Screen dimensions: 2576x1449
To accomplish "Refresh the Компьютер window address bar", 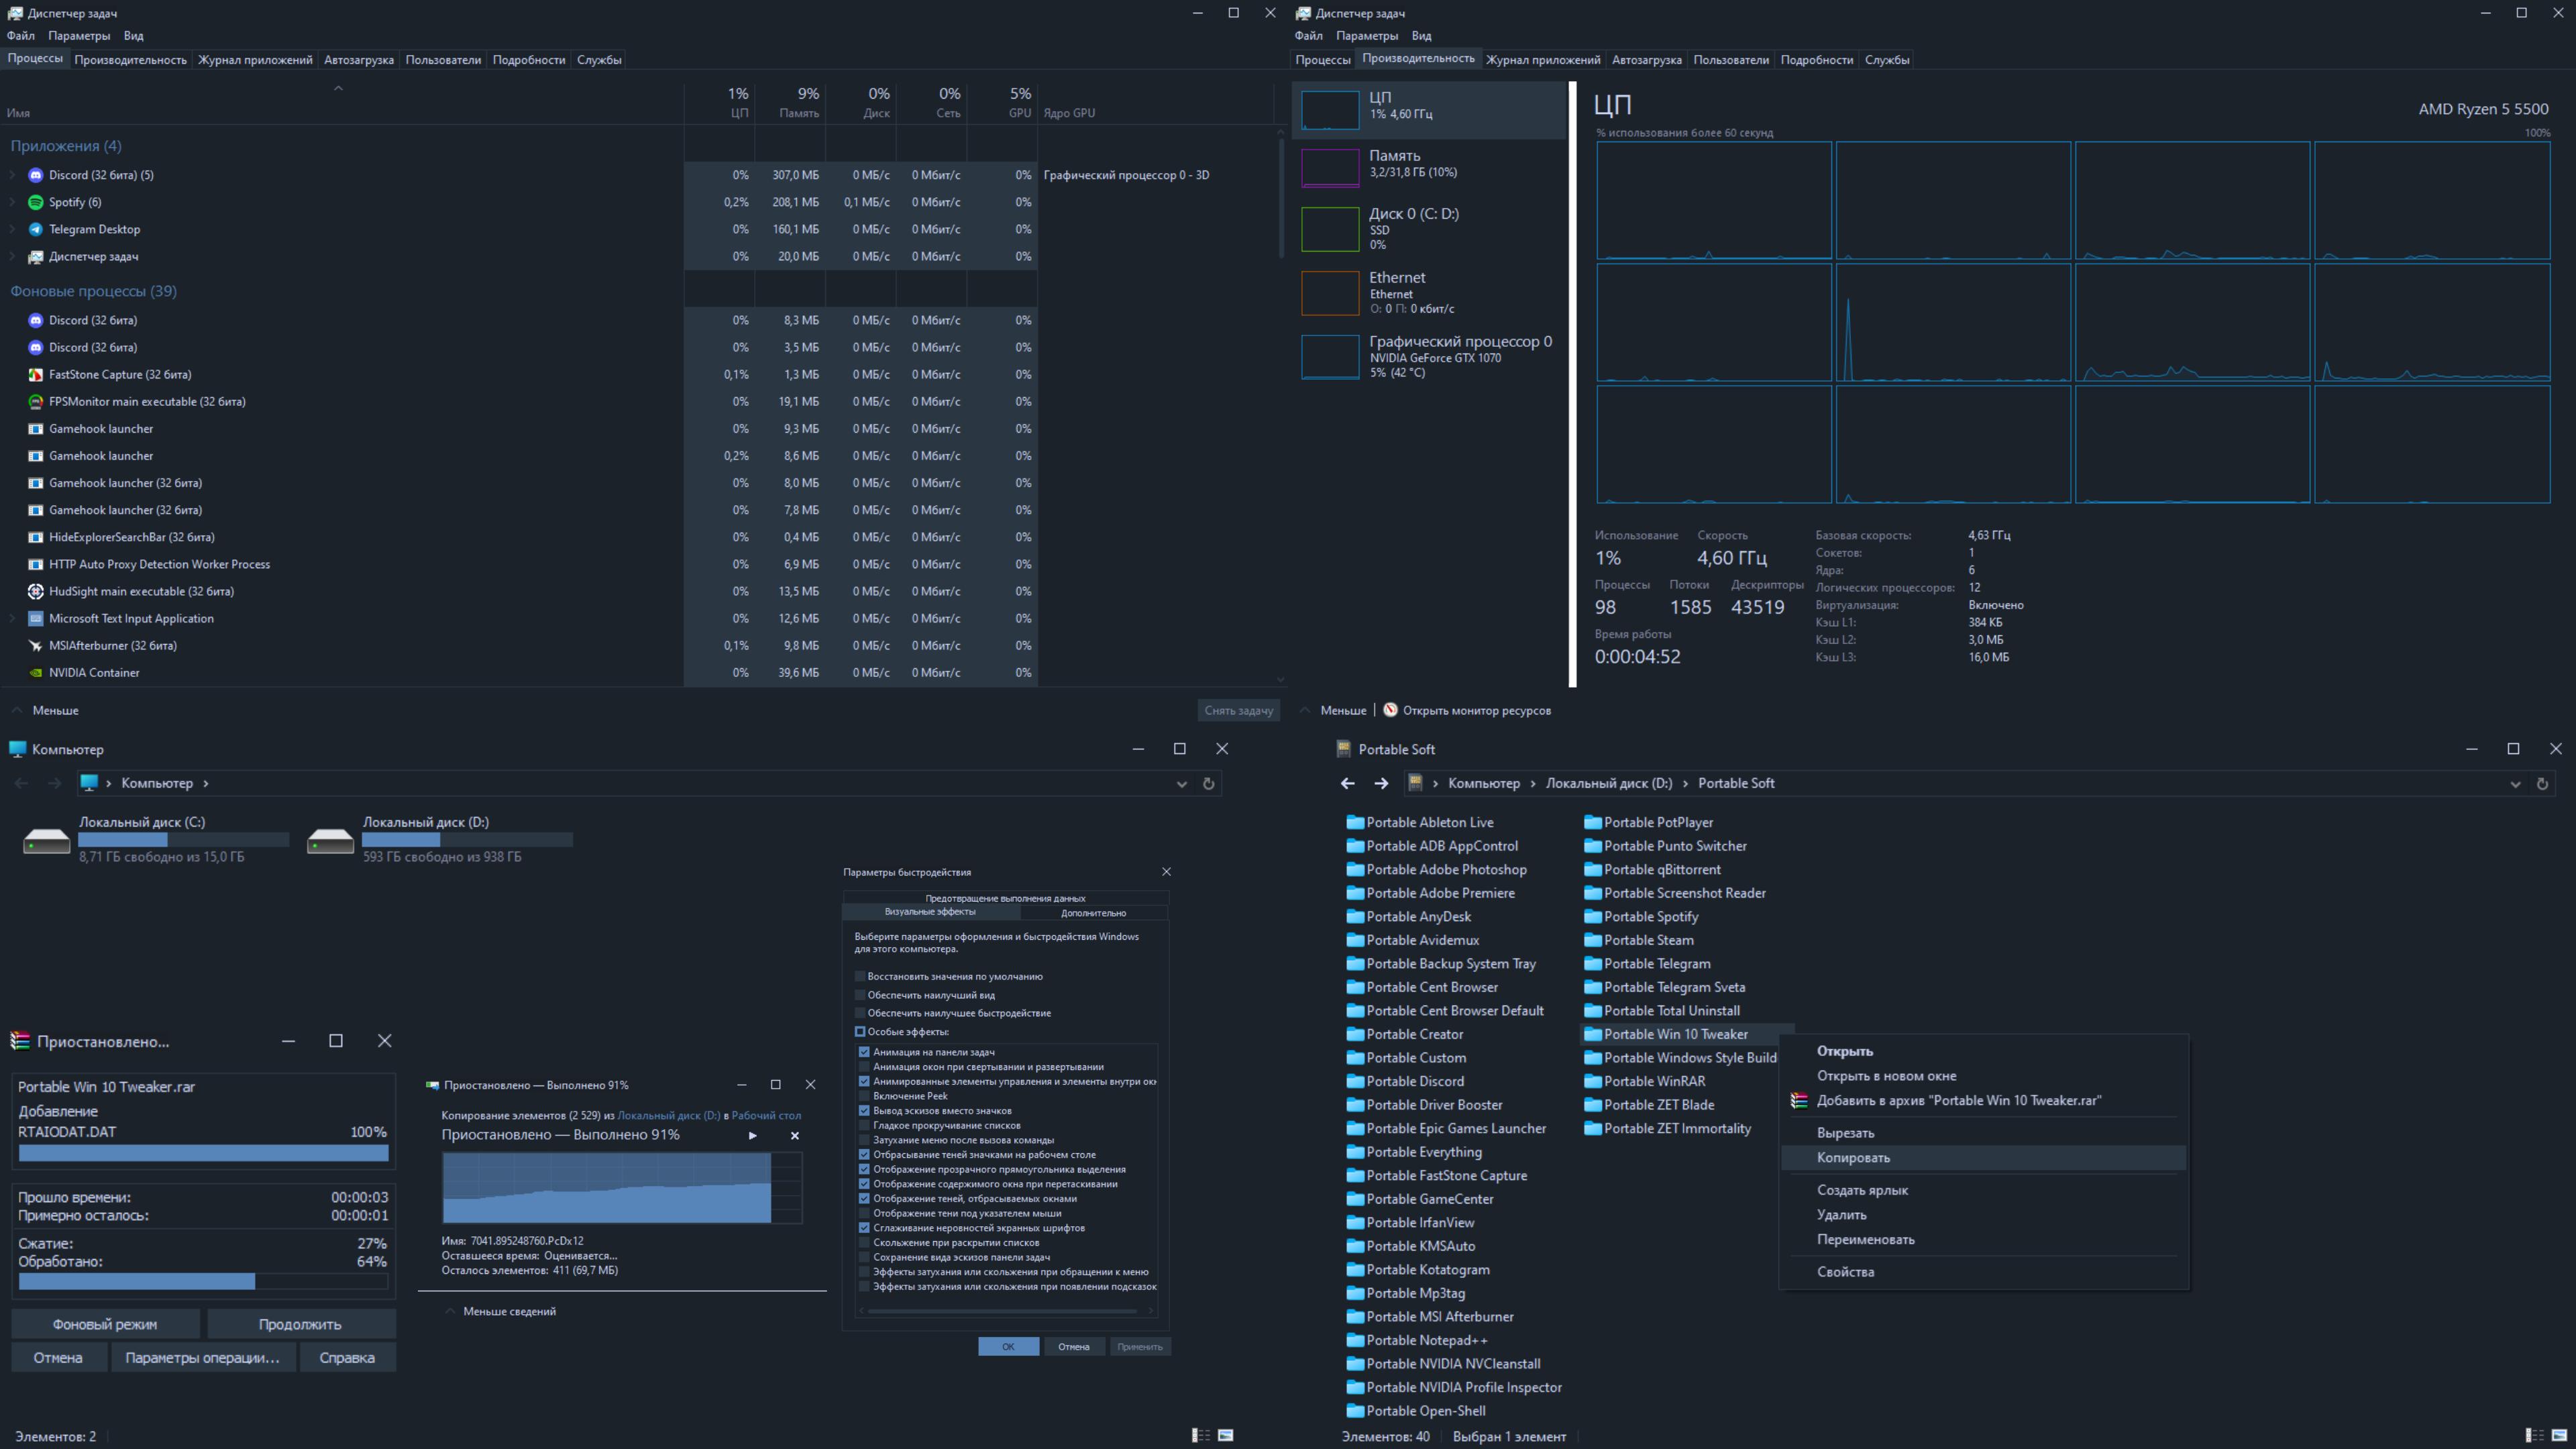I will coord(1208,783).
